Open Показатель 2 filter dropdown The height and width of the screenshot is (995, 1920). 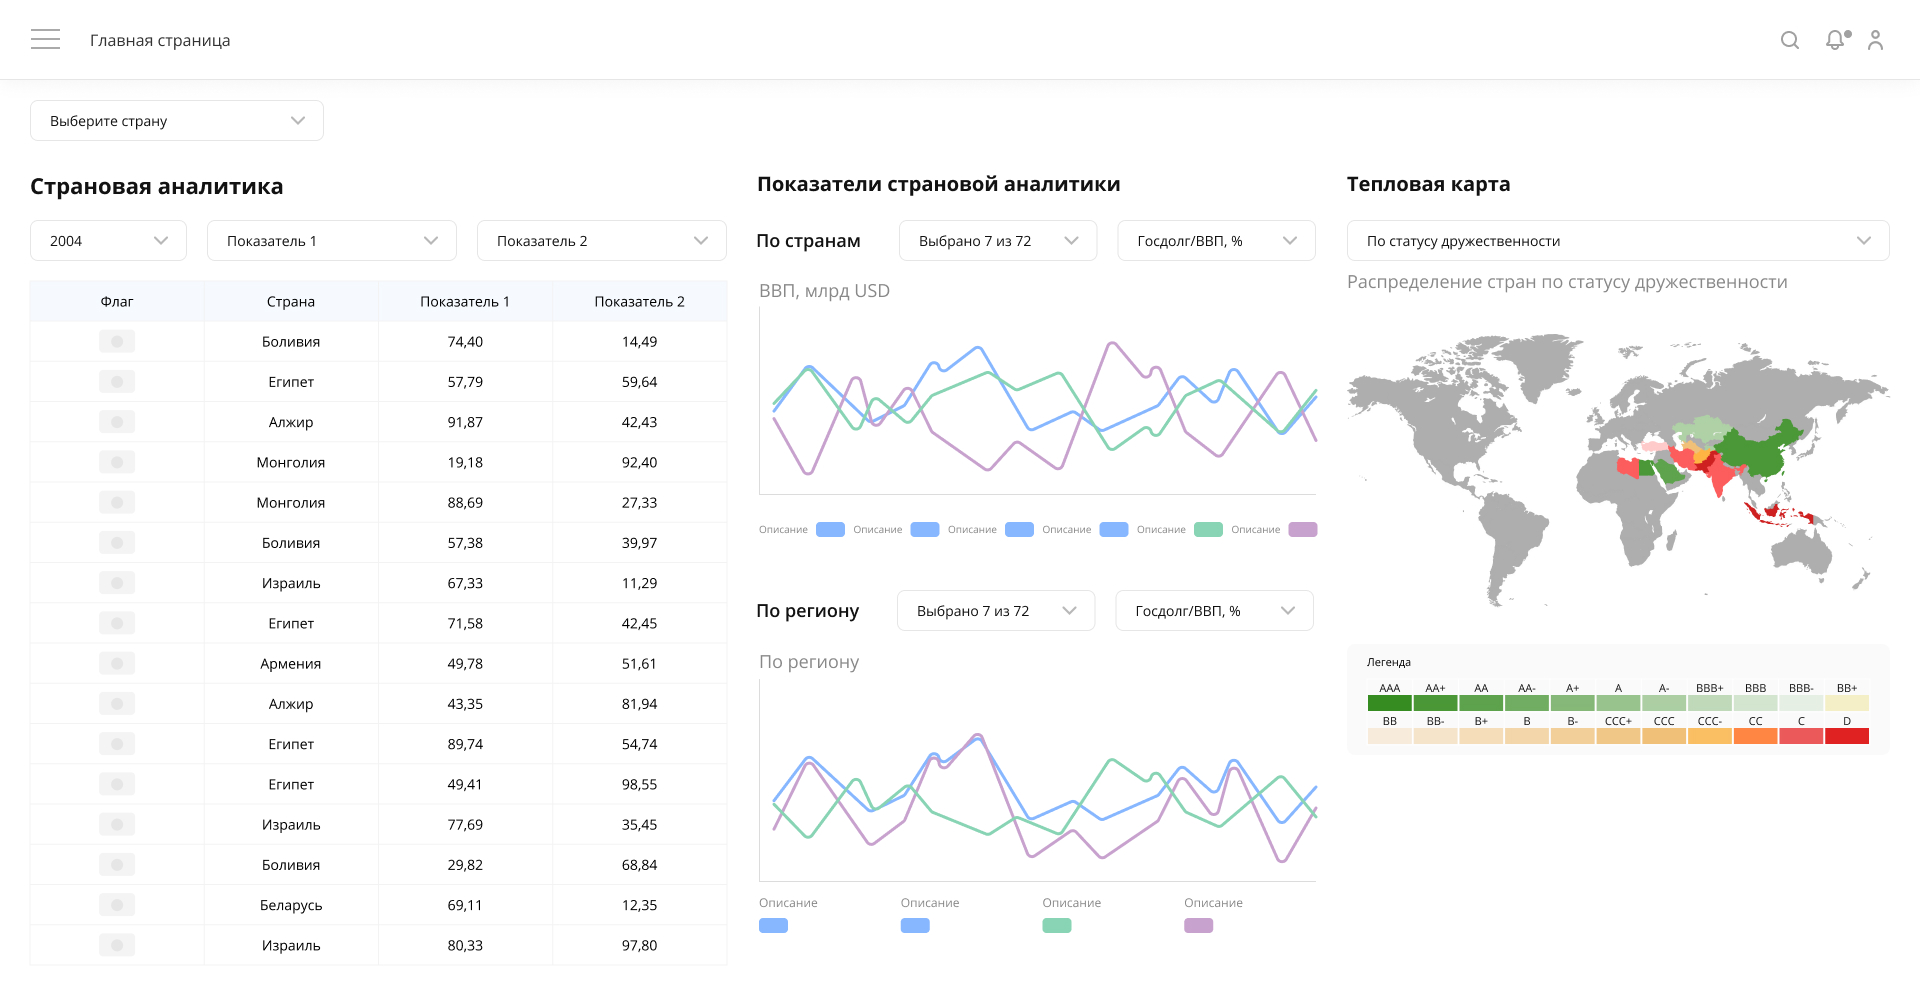(601, 241)
